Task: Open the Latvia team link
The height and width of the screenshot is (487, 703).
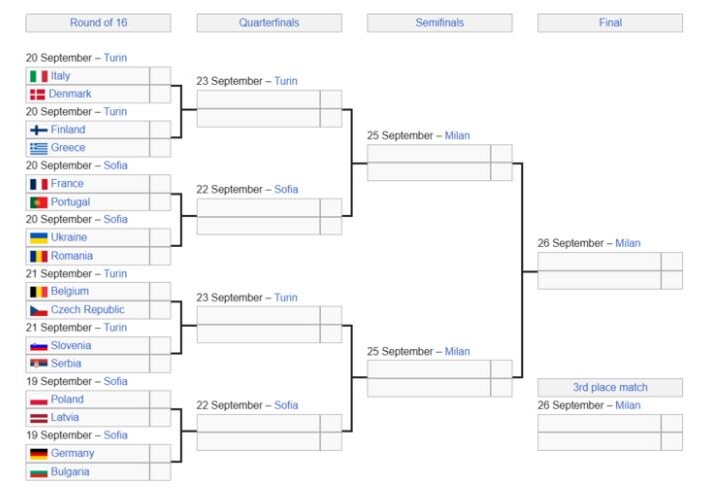Action: (x=65, y=417)
